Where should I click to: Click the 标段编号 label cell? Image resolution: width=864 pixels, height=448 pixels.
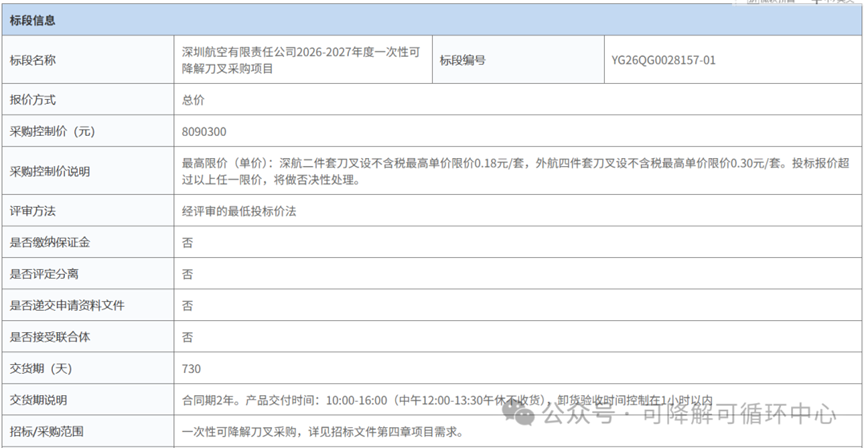pos(462,60)
